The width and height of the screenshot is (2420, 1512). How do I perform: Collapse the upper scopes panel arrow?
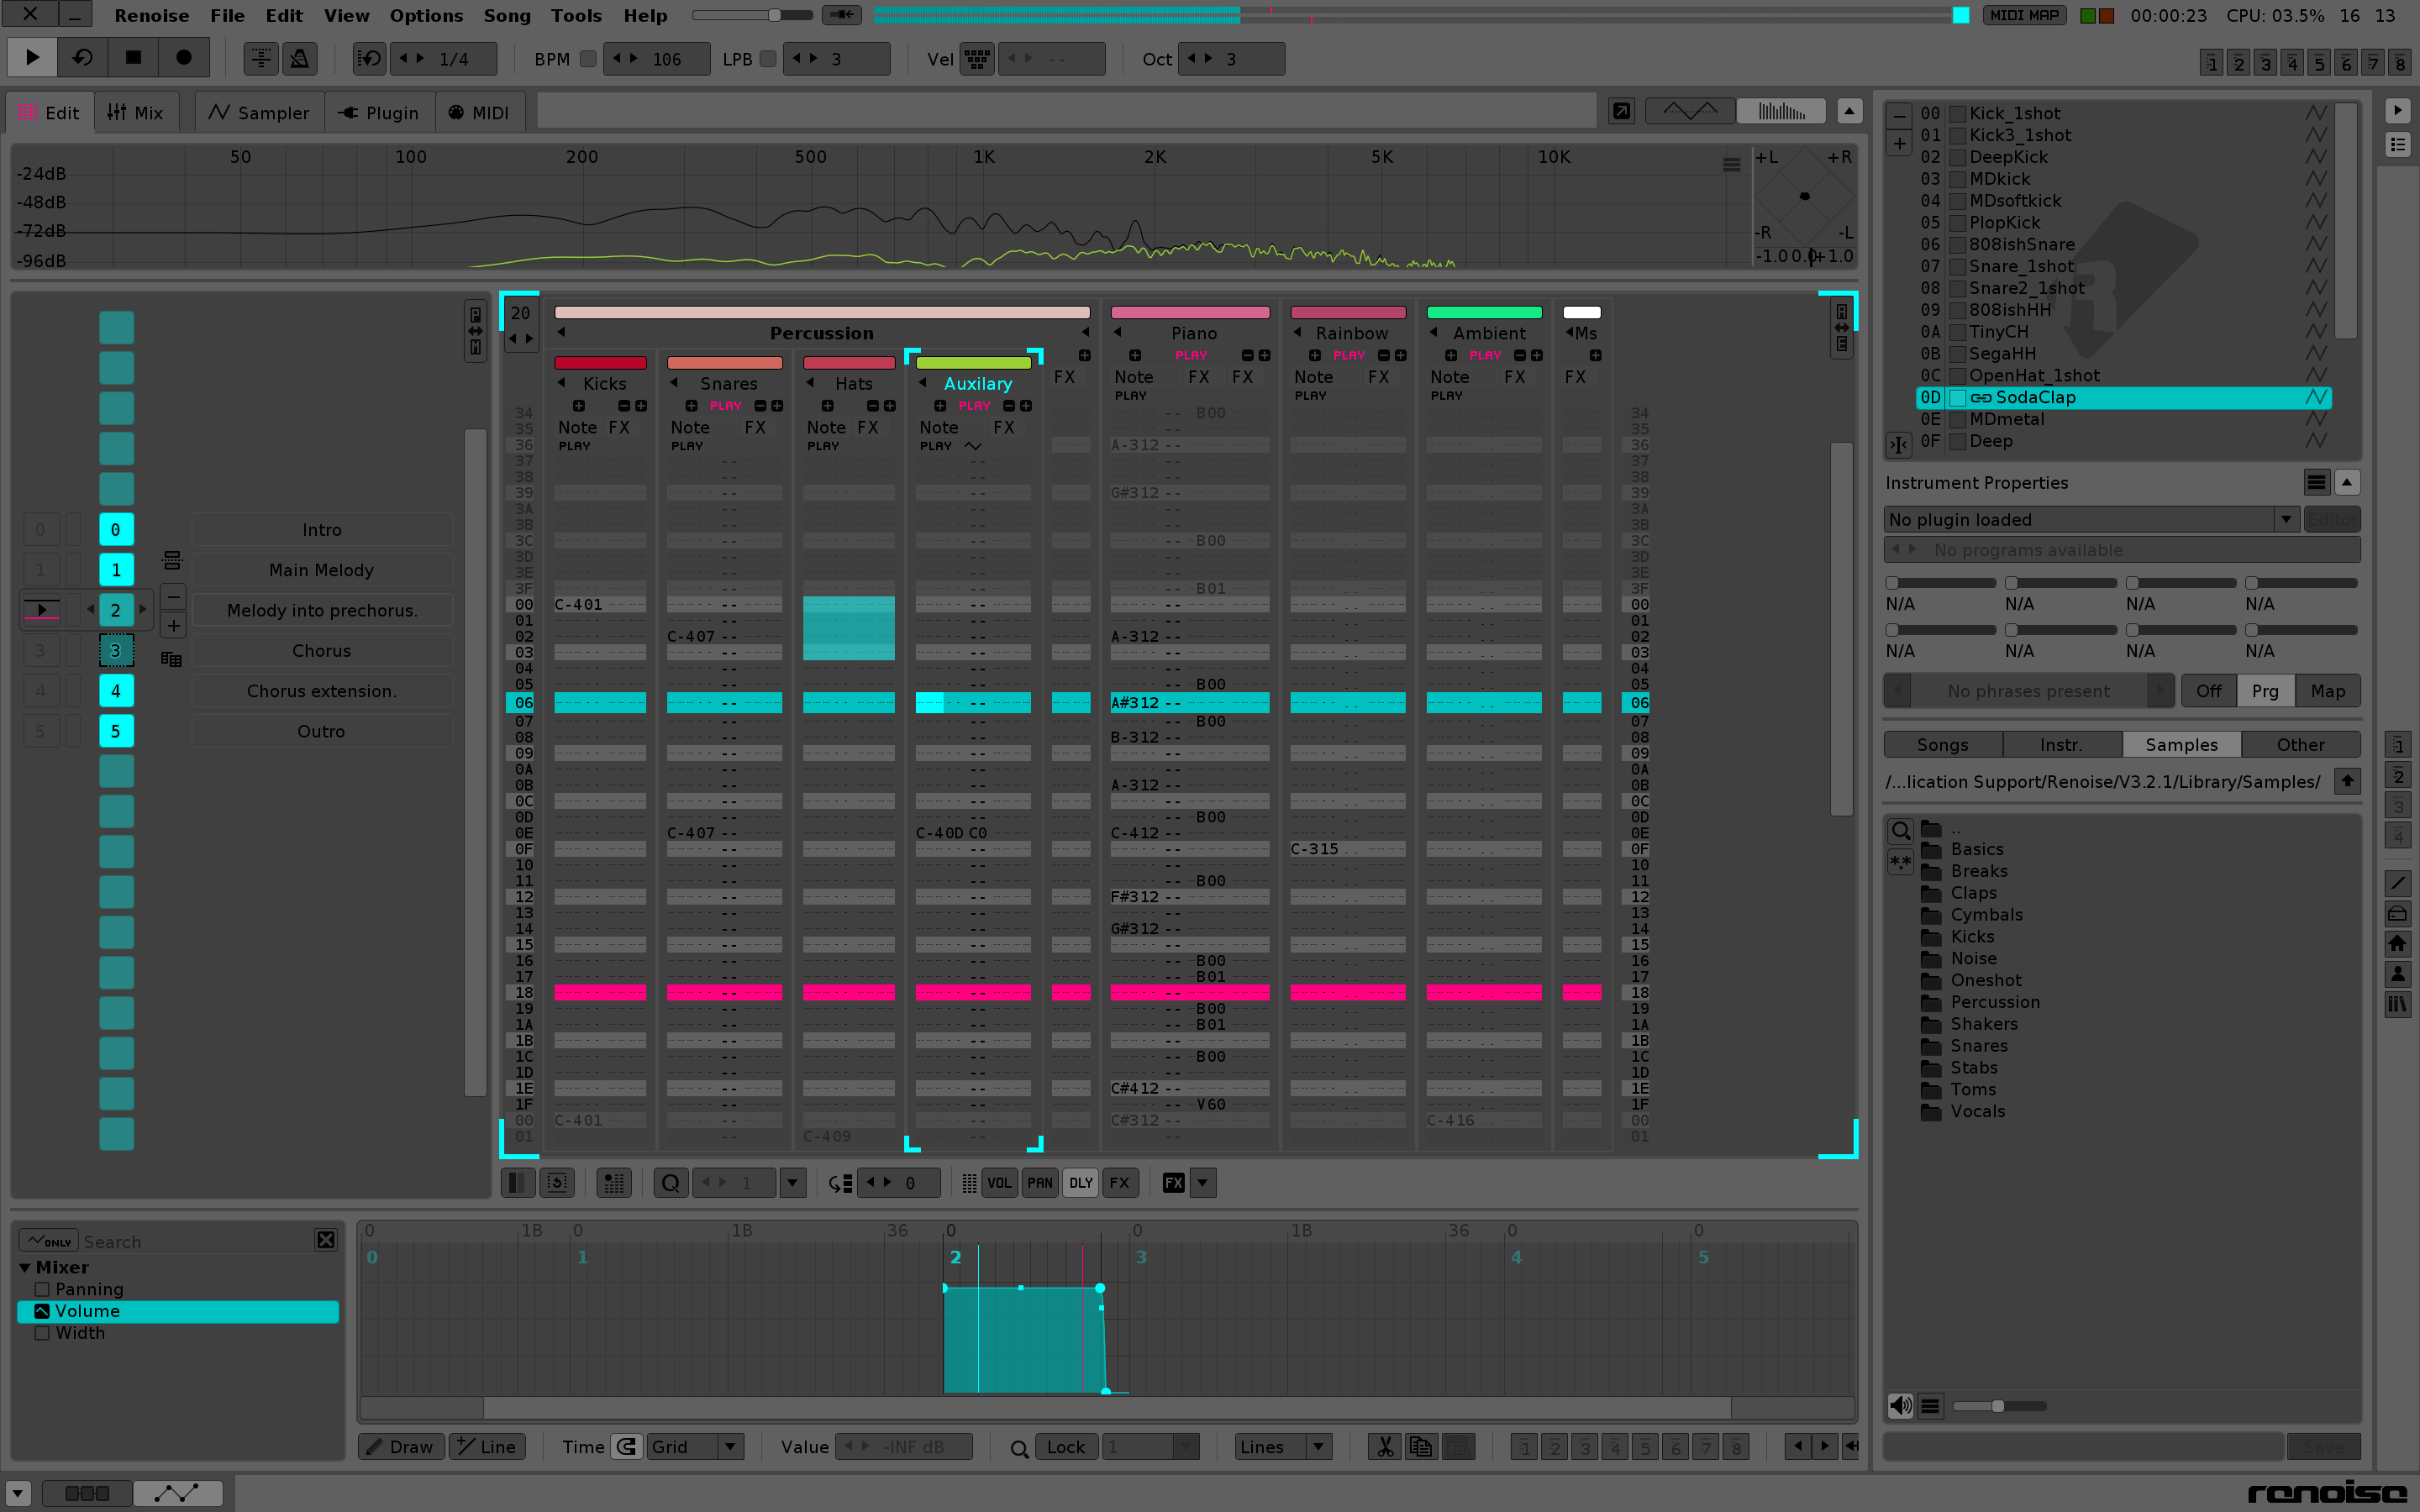click(x=1850, y=111)
